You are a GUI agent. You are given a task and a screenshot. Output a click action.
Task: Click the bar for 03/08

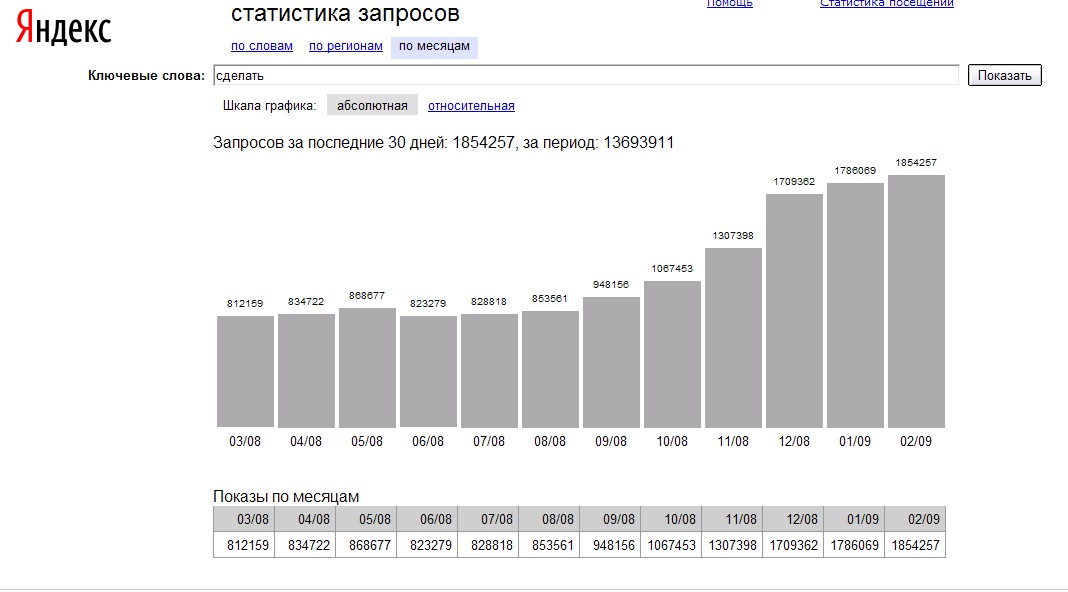click(245, 371)
